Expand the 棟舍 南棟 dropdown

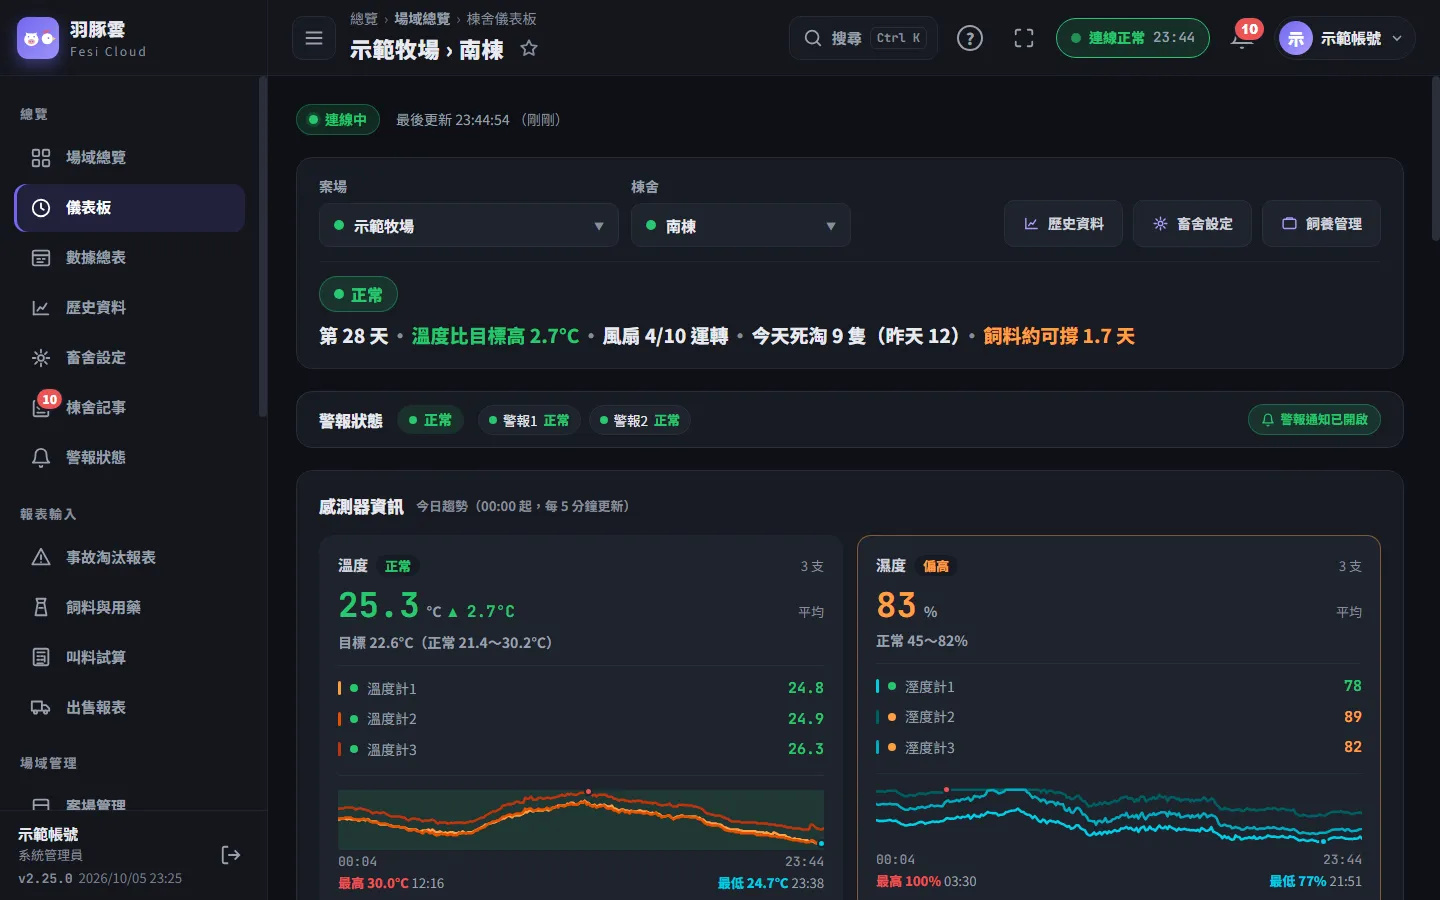[x=741, y=225]
